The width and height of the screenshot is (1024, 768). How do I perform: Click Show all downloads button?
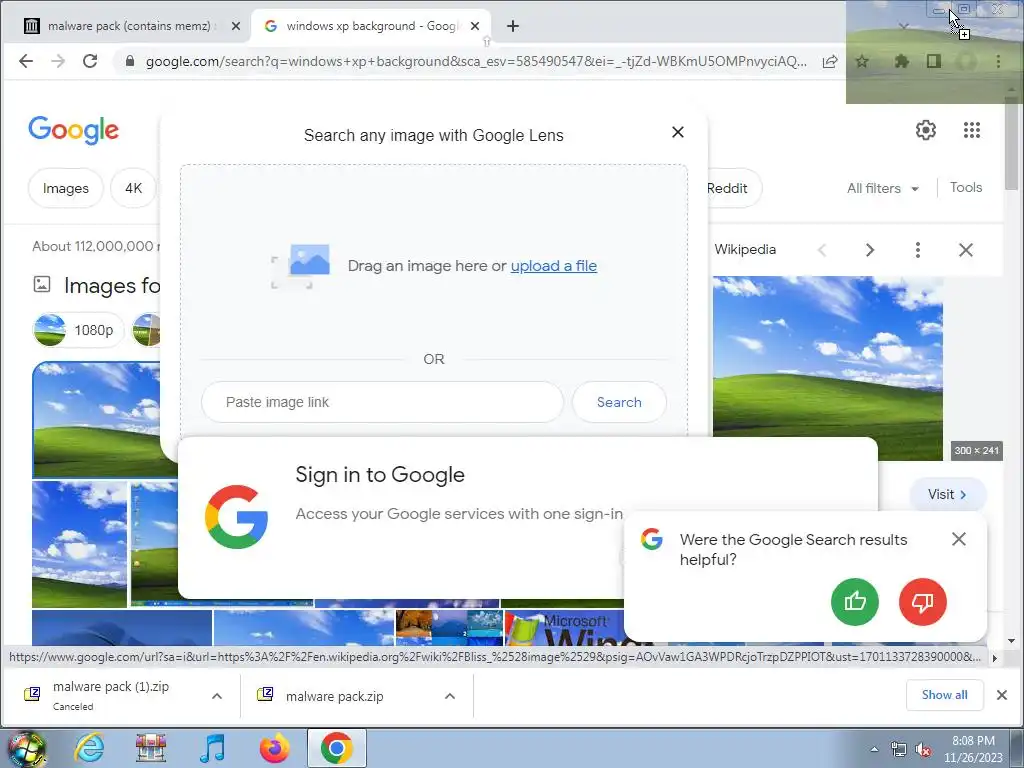coord(944,695)
